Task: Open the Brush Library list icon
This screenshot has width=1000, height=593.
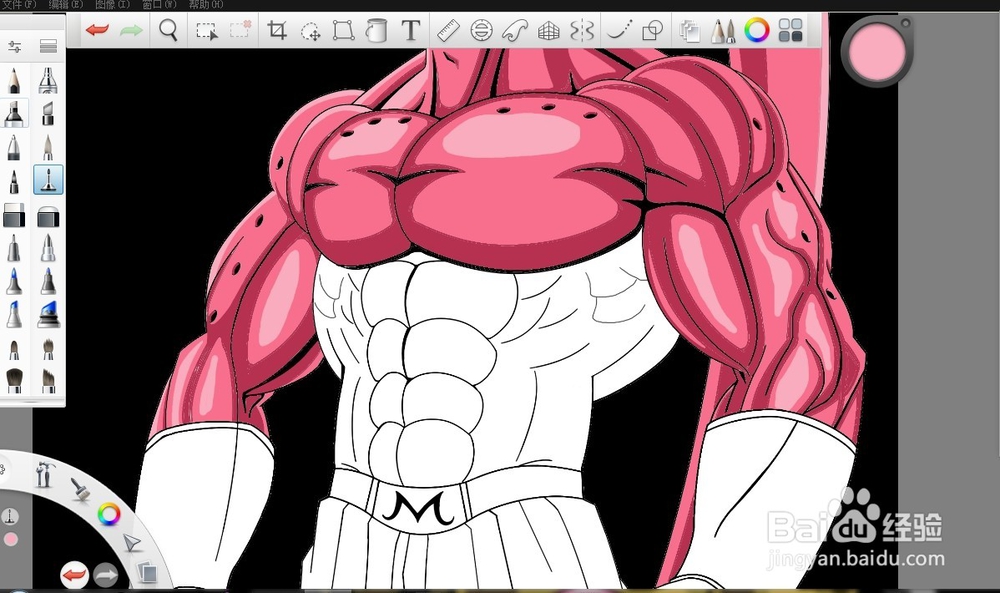Action: 48,46
